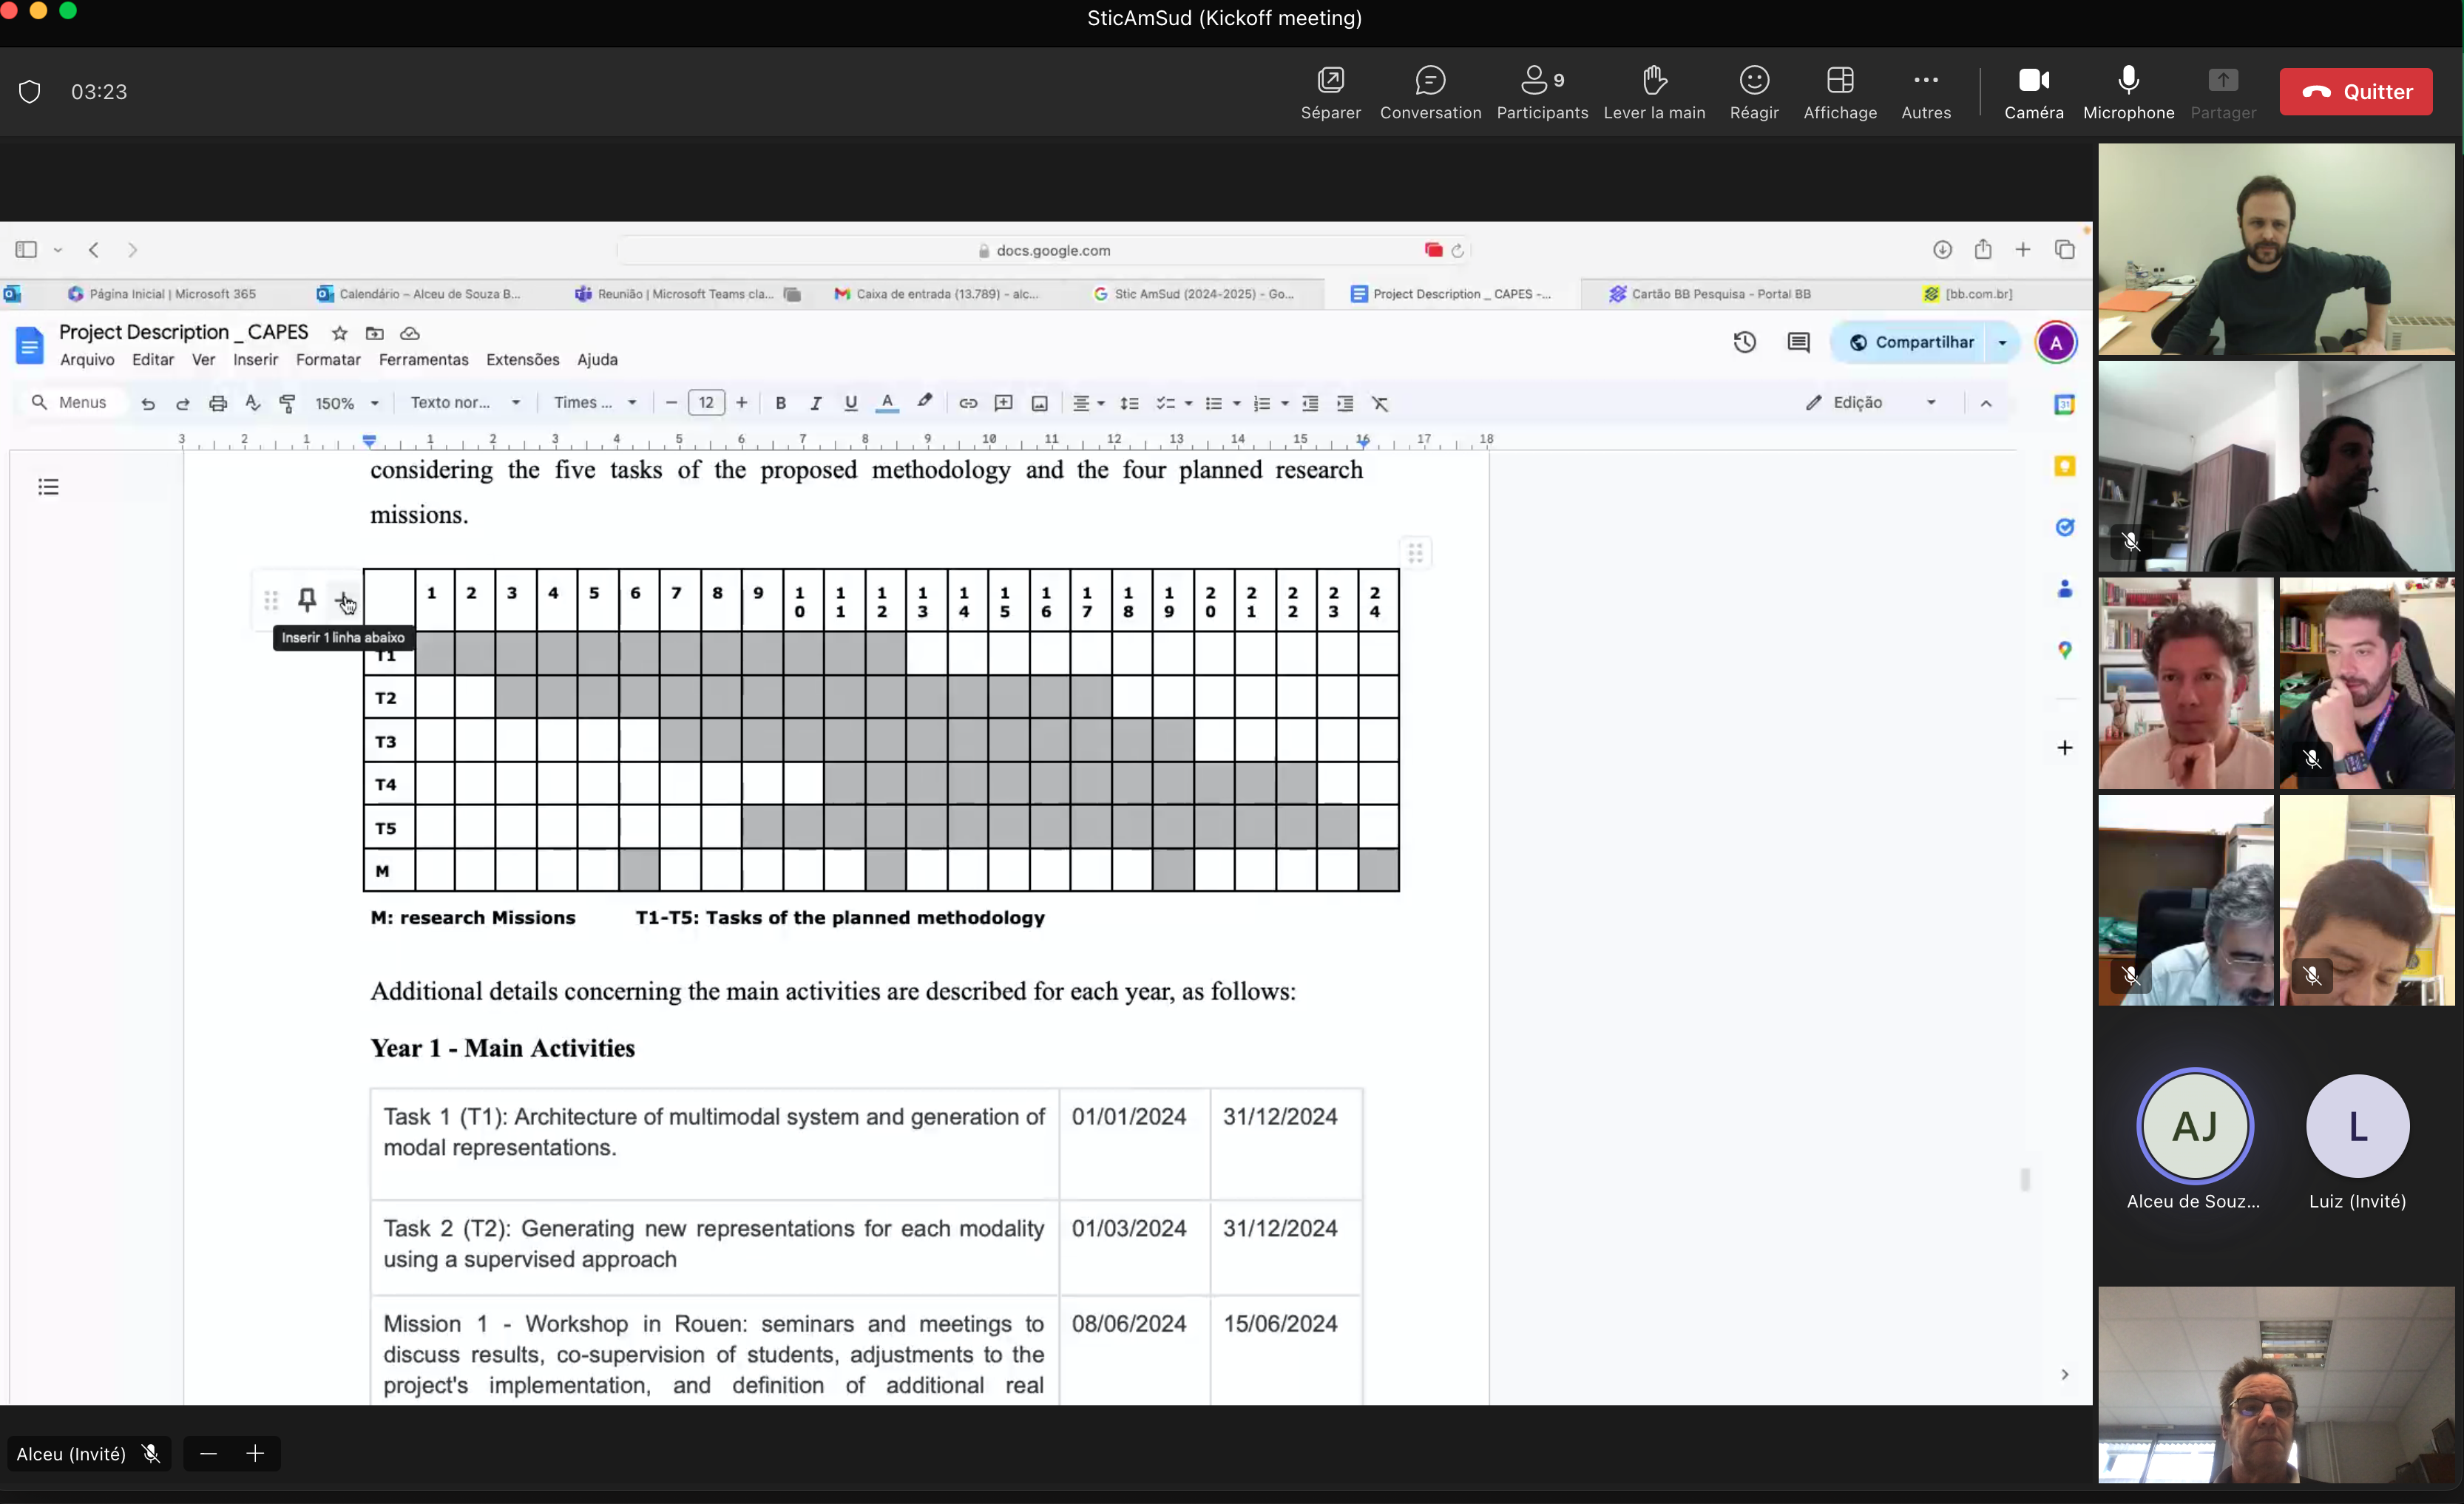The image size is (2464, 1504).
Task: Open the Extensões menu
Action: point(522,360)
